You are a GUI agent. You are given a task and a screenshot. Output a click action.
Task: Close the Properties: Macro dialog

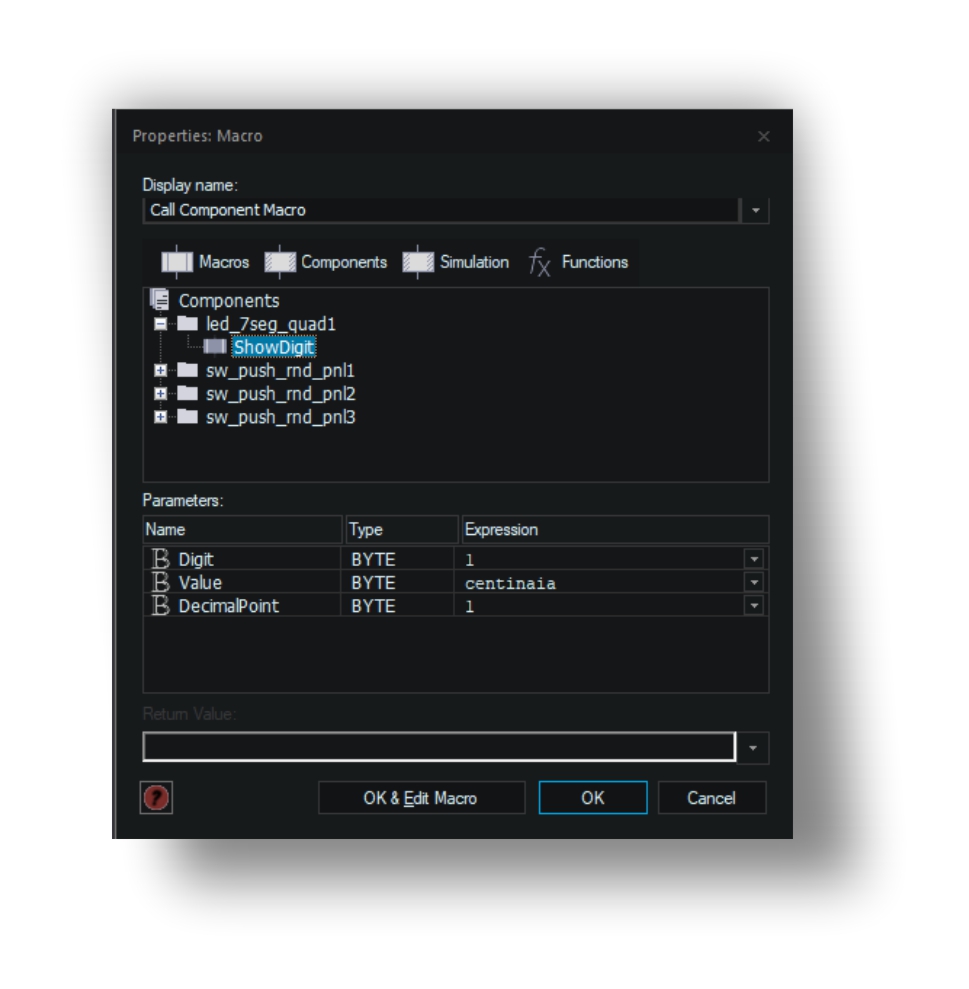[763, 136]
